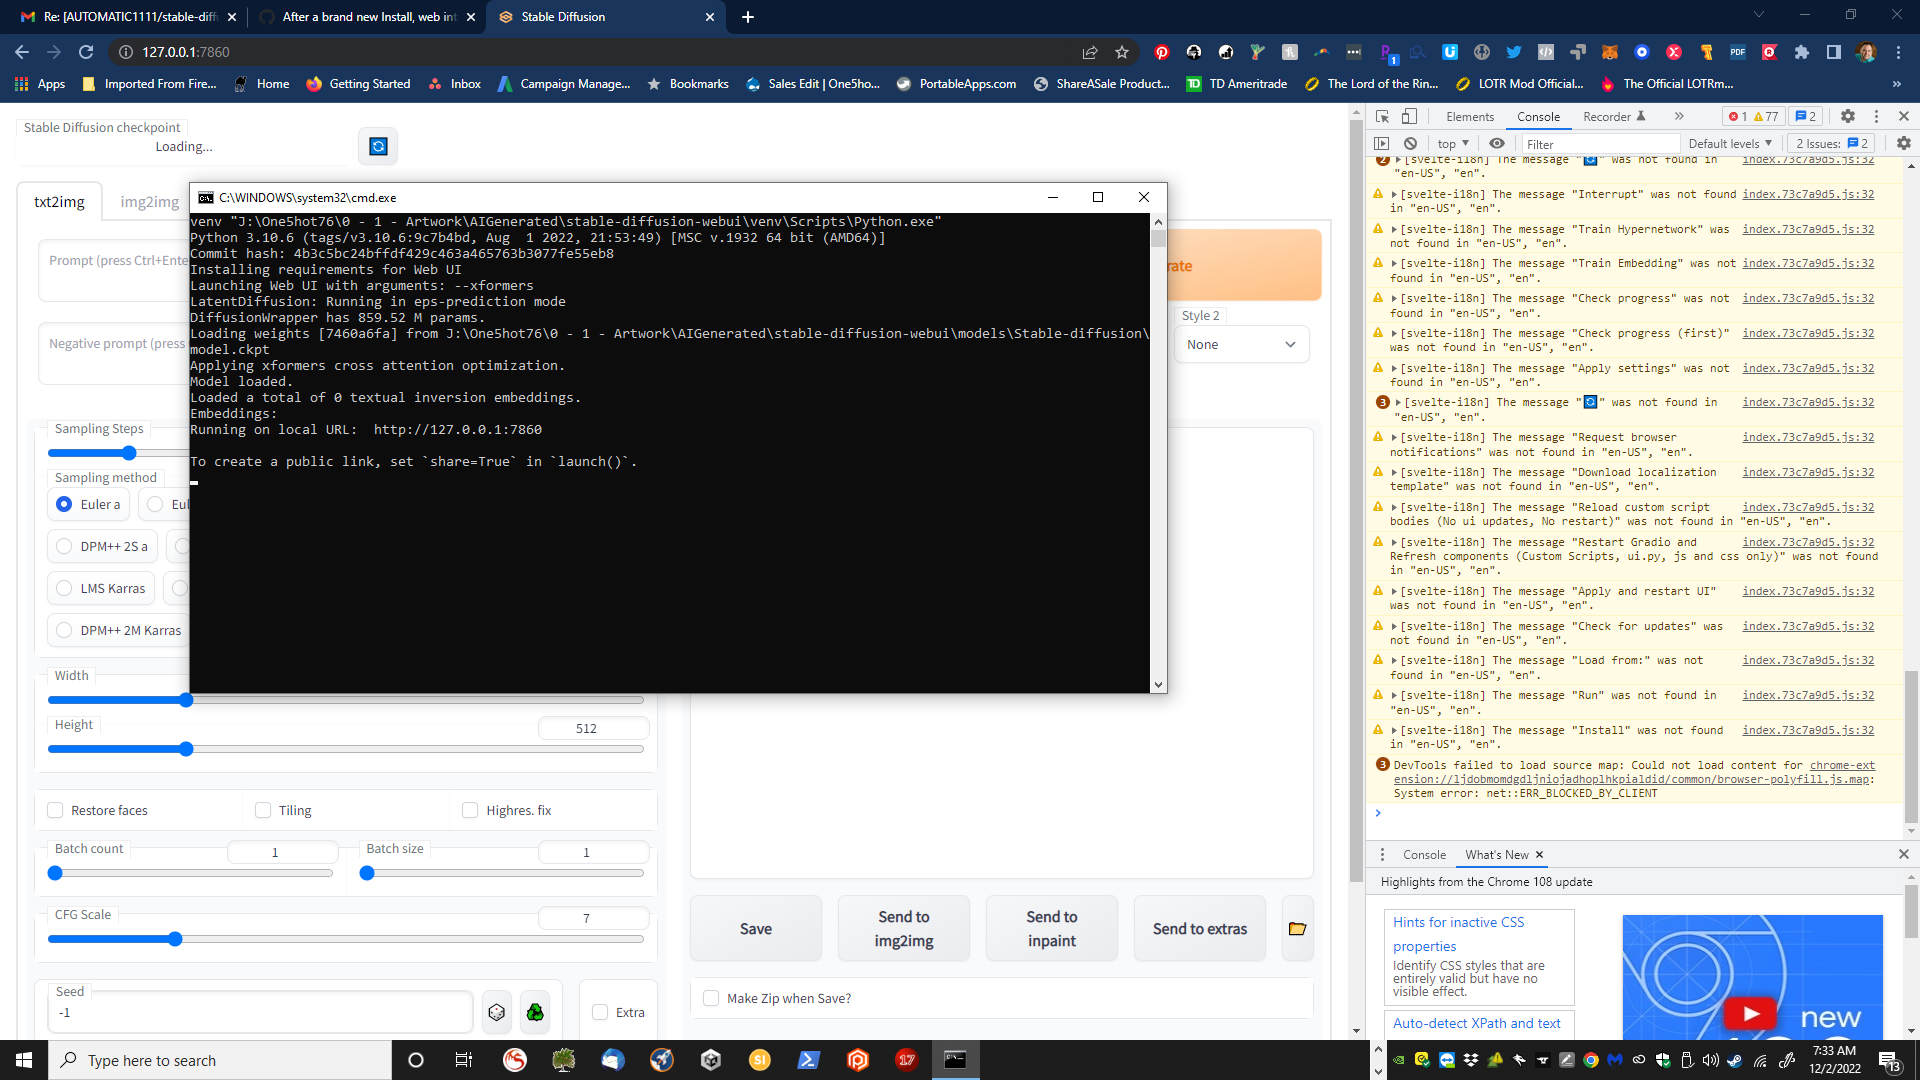The height and width of the screenshot is (1080, 1920).
Task: Refresh the Stable Diffusion checkpoint list
Action: pyautogui.click(x=377, y=145)
